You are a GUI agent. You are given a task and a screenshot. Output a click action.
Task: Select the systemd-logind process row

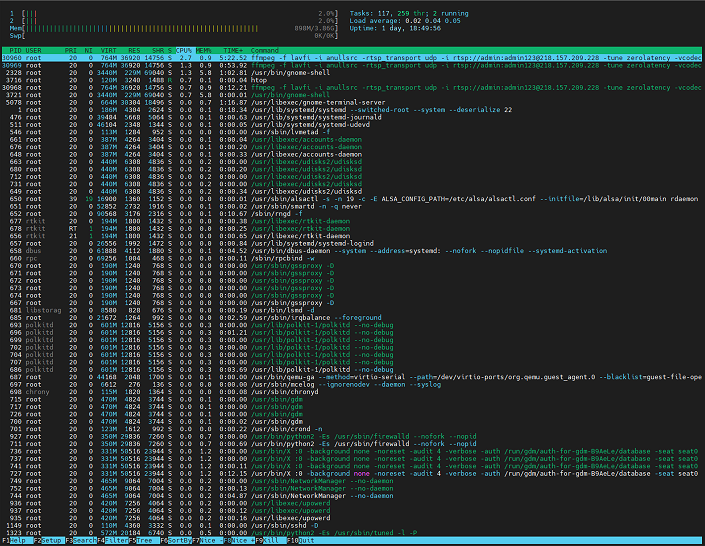tap(352, 243)
